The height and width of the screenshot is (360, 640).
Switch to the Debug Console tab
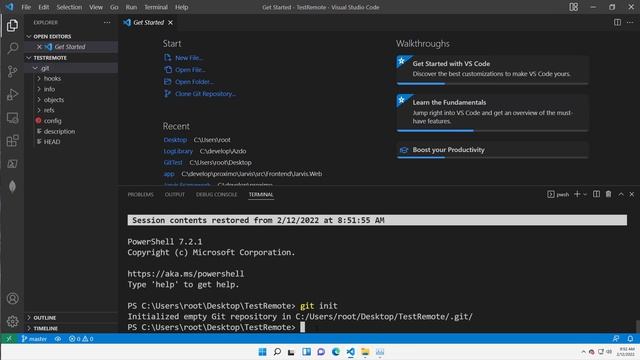pos(216,194)
